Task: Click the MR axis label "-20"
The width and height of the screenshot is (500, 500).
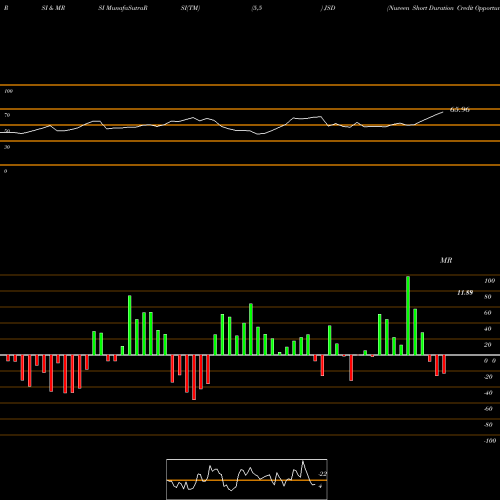Action: tap(488, 377)
